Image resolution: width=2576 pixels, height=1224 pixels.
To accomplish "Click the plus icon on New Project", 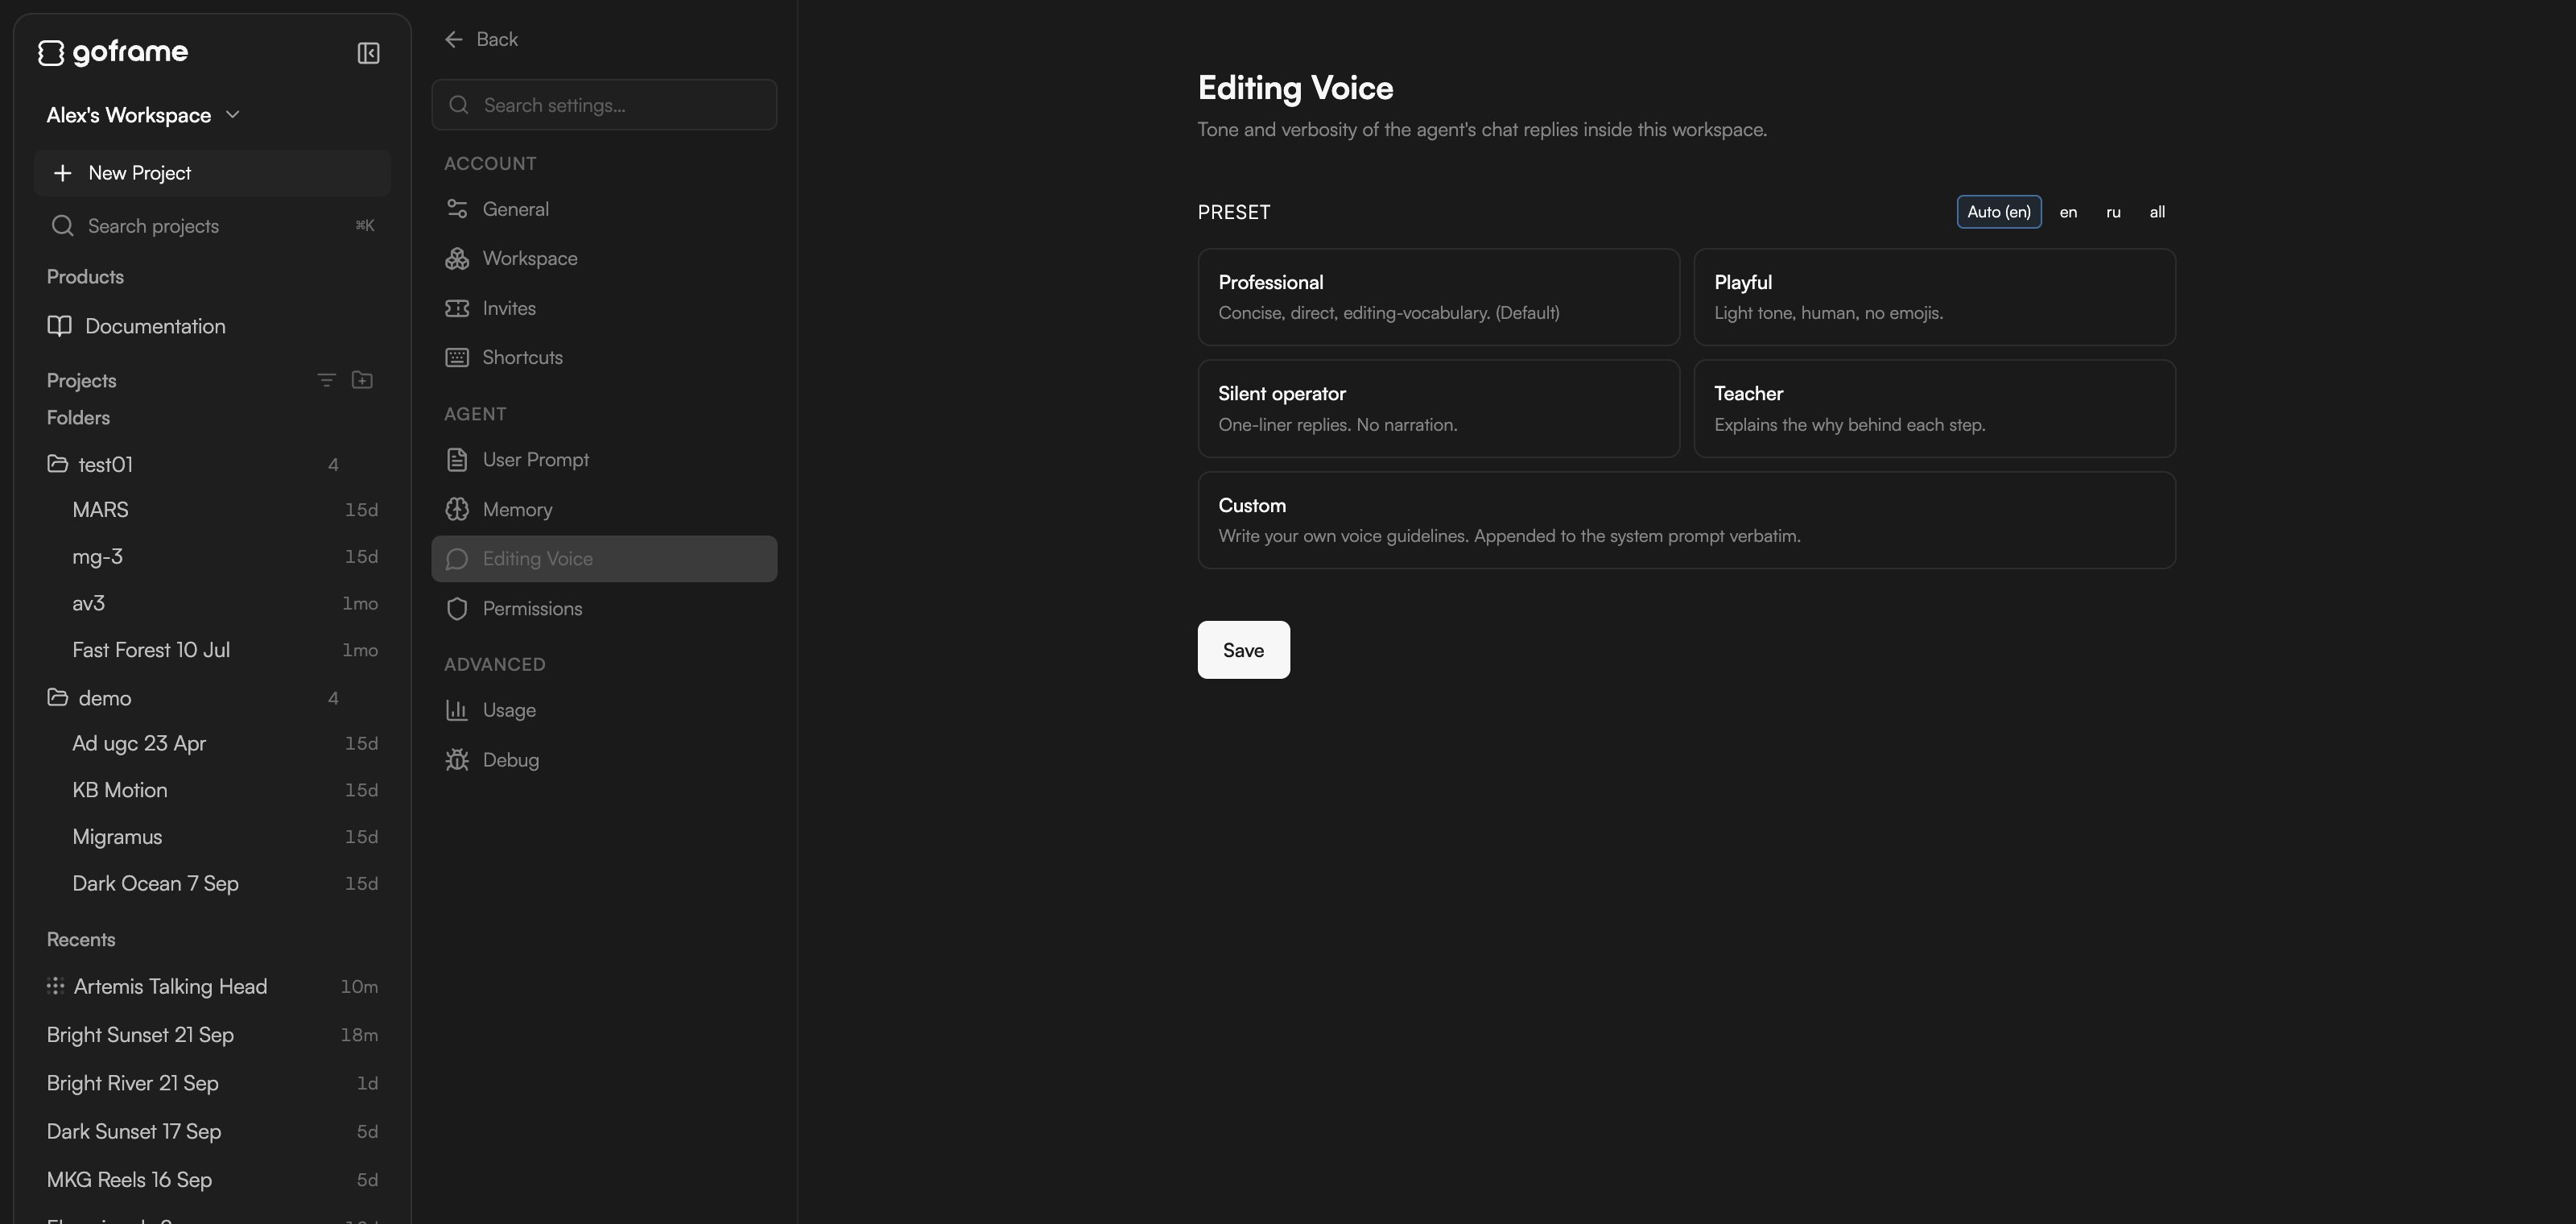I will (x=62, y=173).
